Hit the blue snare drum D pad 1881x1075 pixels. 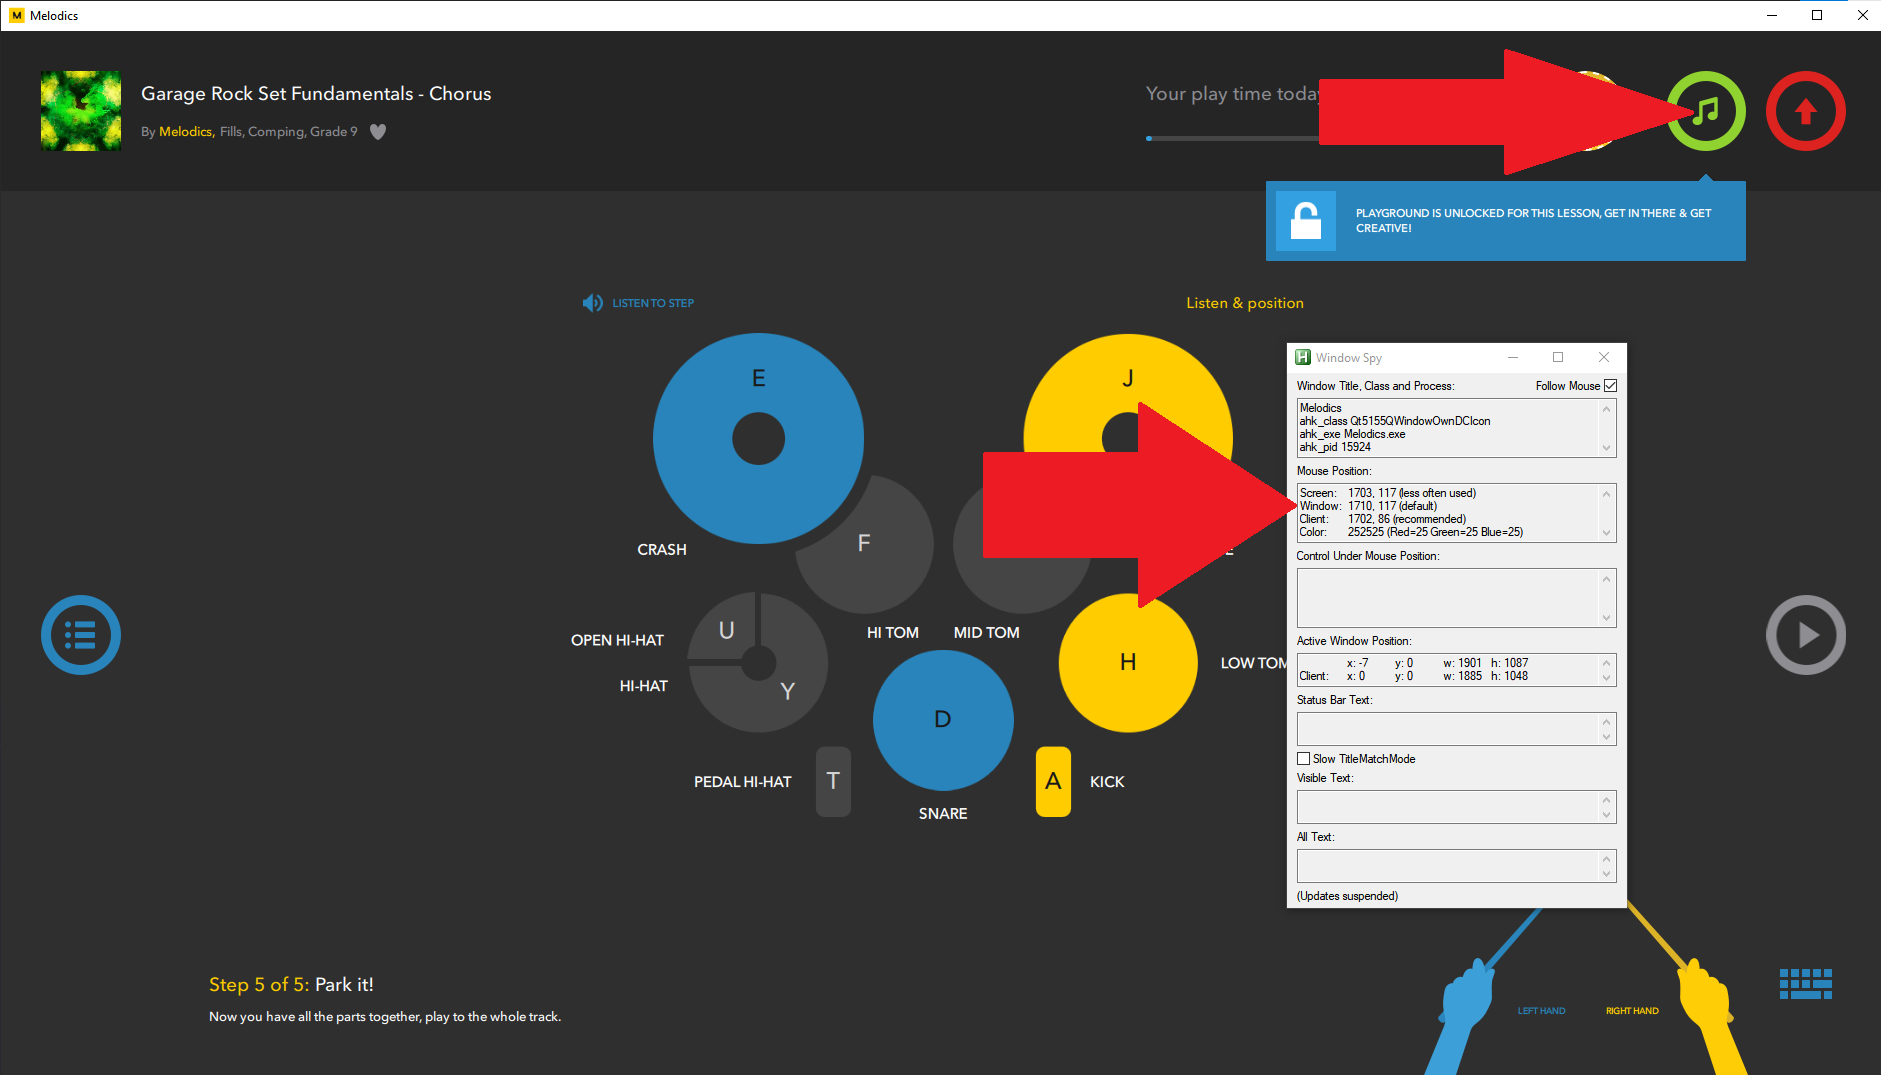(x=942, y=720)
